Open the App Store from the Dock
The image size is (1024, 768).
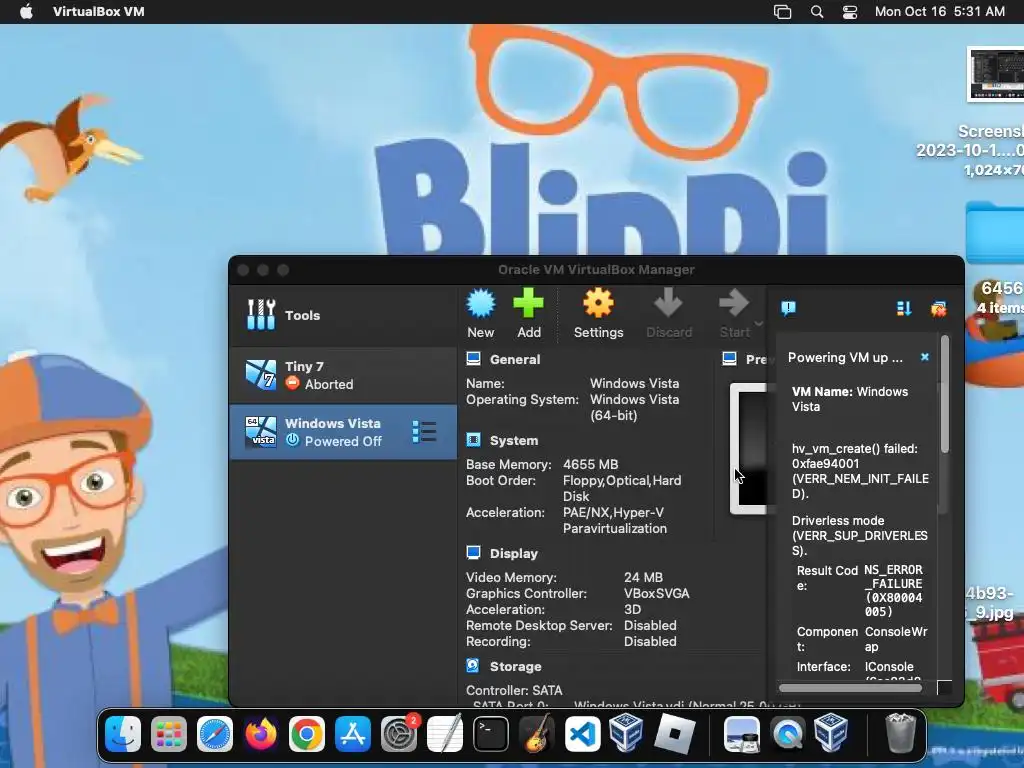click(x=353, y=734)
